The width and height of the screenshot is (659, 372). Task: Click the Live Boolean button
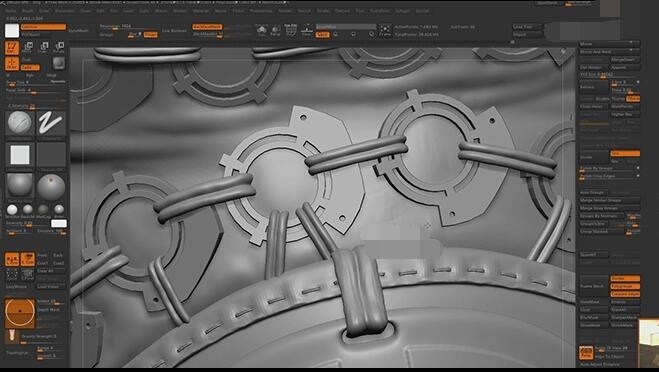tap(174, 31)
